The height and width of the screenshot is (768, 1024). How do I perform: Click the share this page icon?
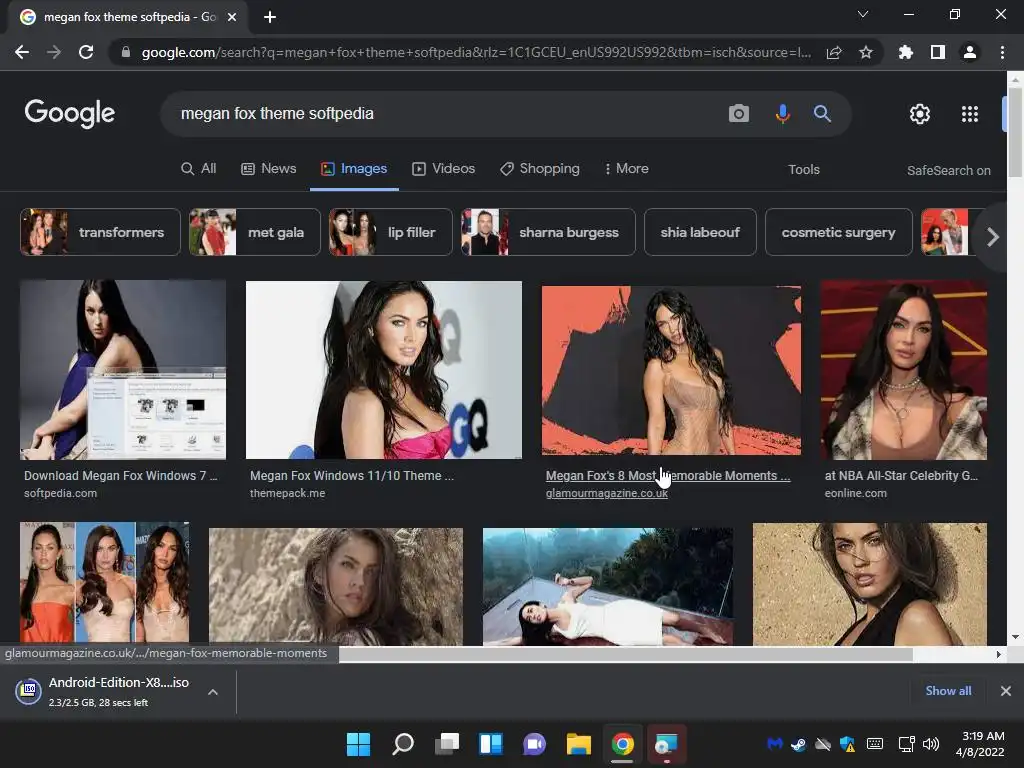tap(834, 53)
